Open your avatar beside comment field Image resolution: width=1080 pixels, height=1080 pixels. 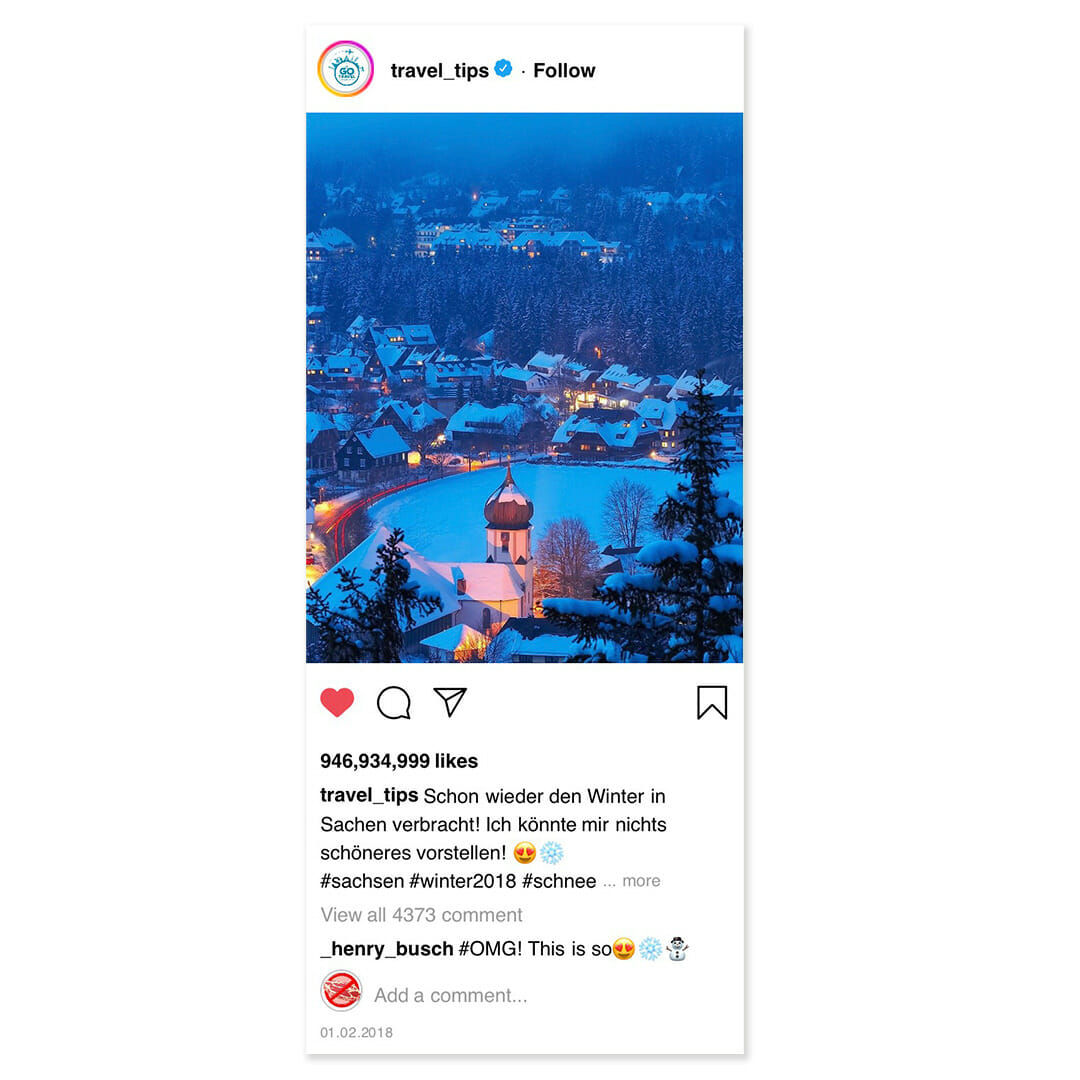click(x=341, y=991)
